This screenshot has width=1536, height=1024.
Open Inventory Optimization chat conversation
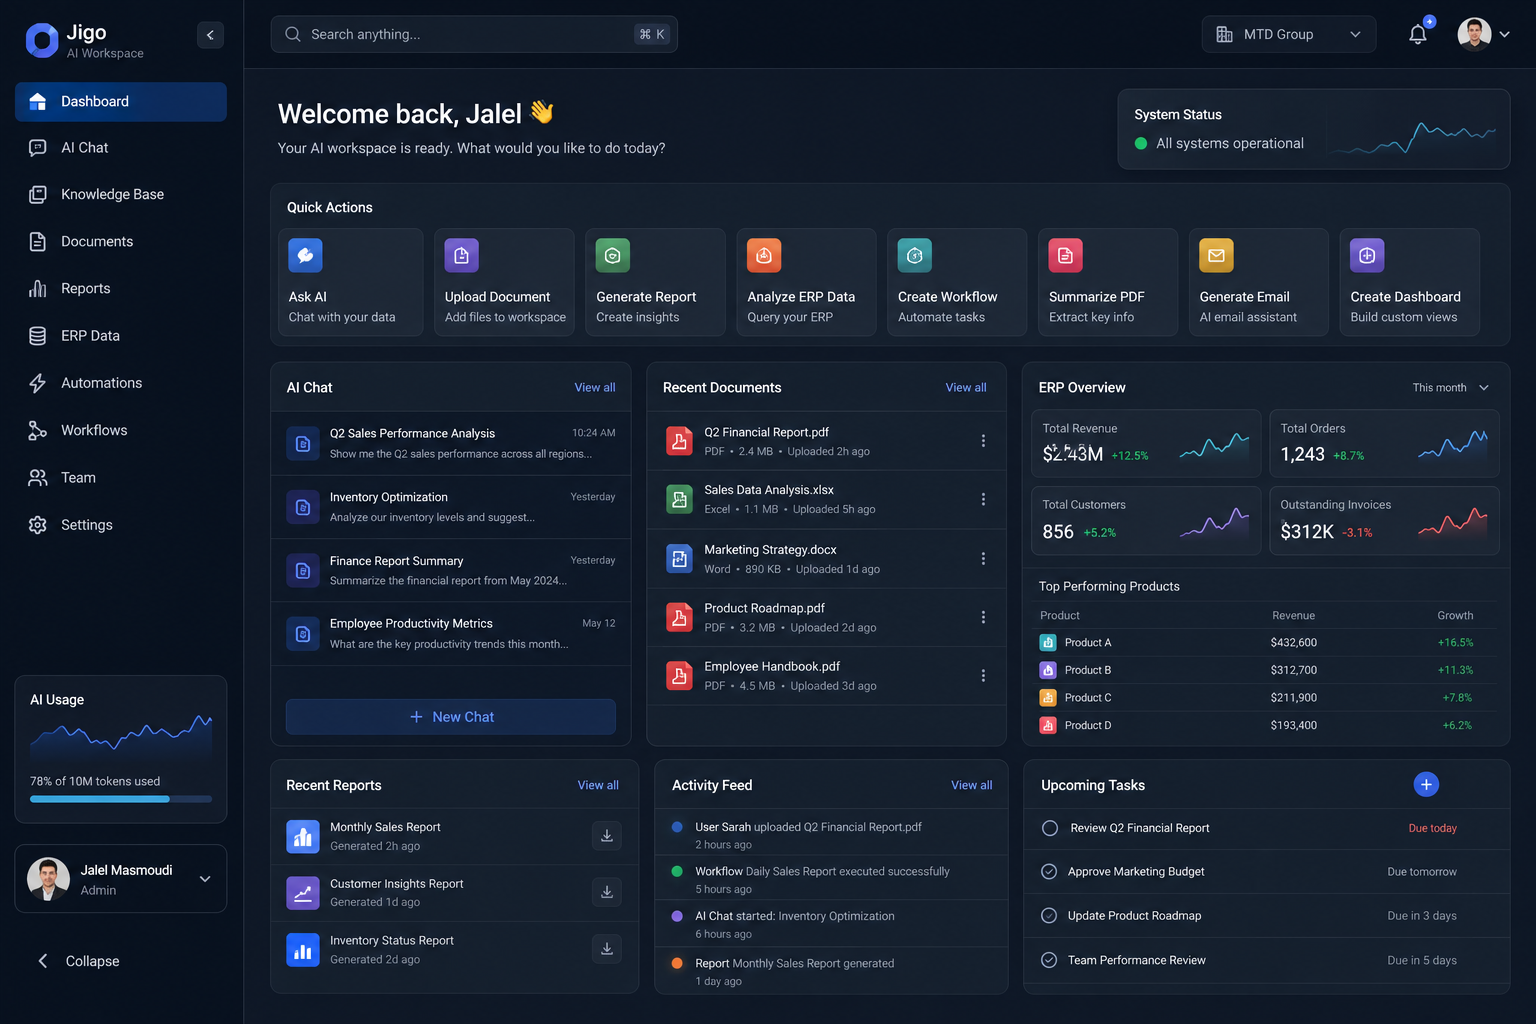point(451,507)
